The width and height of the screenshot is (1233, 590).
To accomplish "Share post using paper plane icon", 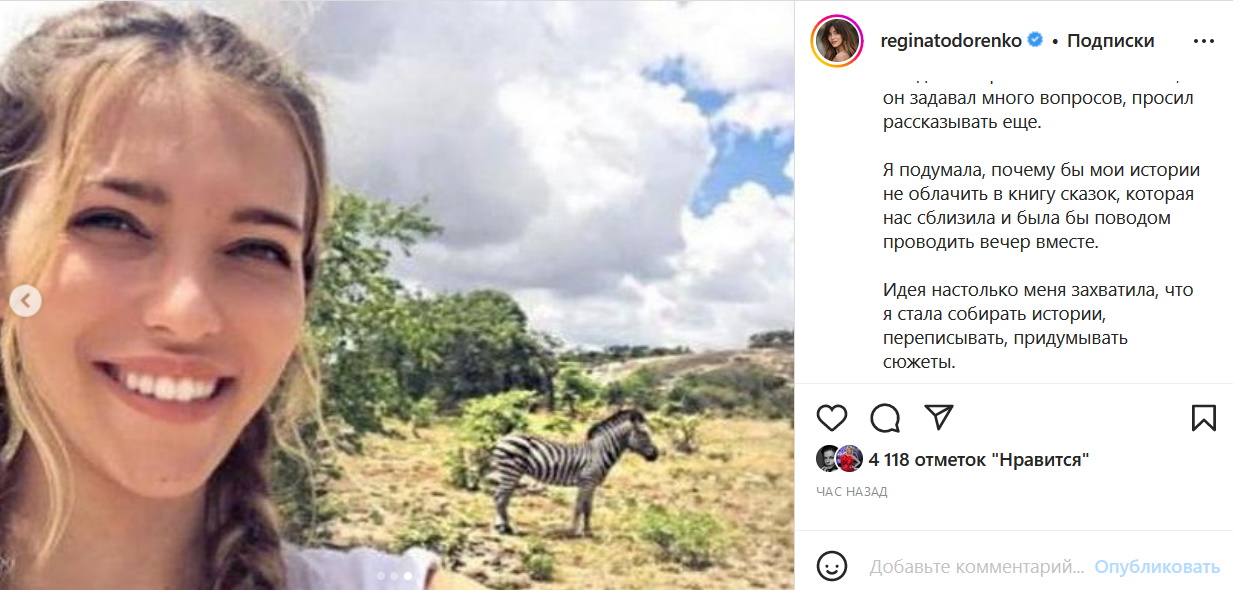I will (x=938, y=417).
